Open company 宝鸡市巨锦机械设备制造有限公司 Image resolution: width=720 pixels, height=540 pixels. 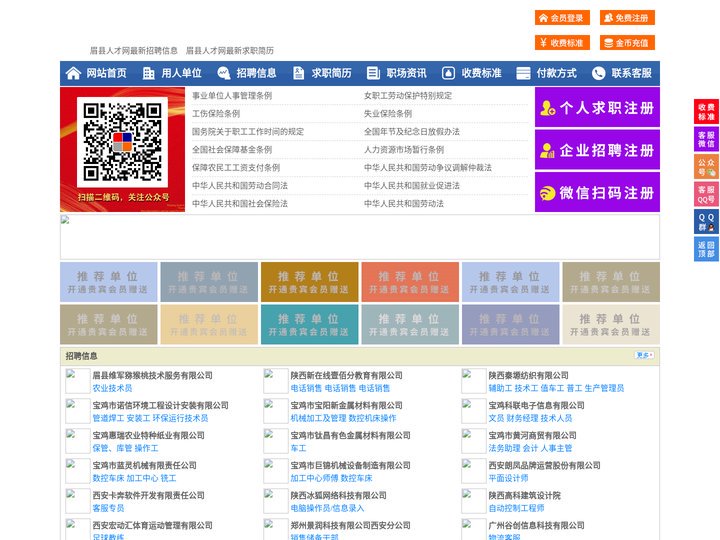(x=350, y=465)
